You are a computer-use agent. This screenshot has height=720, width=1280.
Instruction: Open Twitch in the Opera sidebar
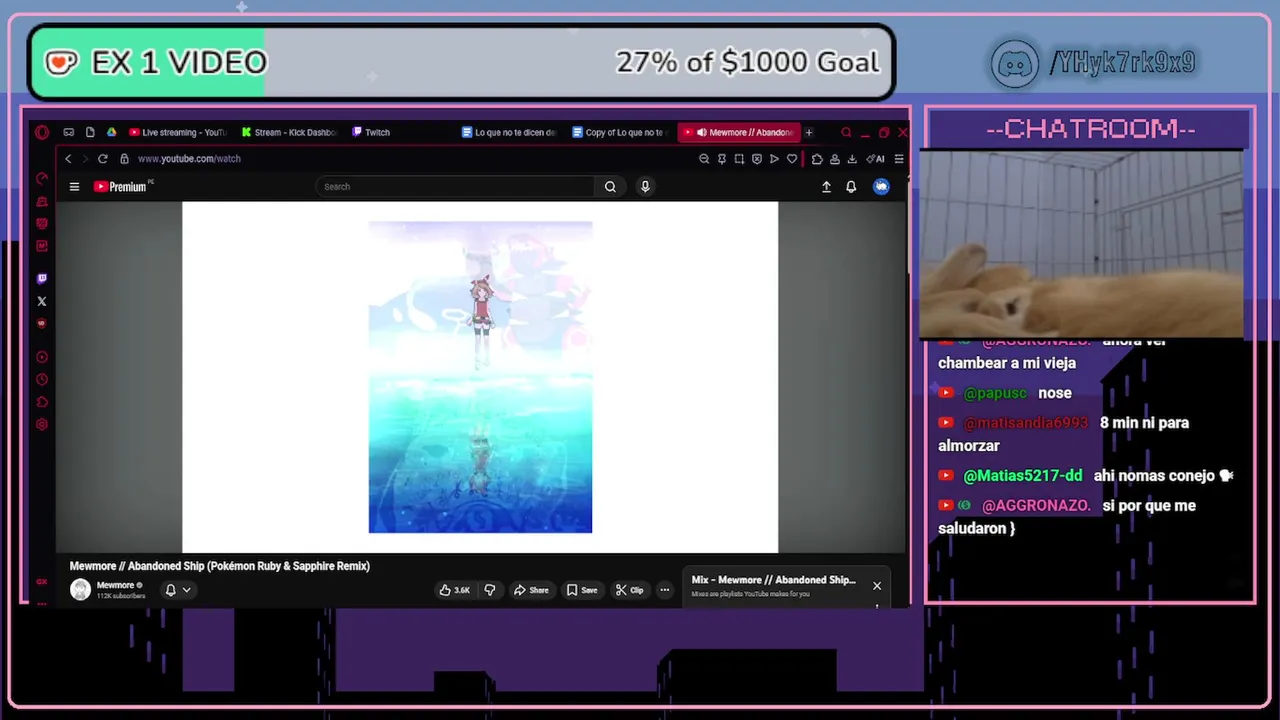tap(42, 278)
